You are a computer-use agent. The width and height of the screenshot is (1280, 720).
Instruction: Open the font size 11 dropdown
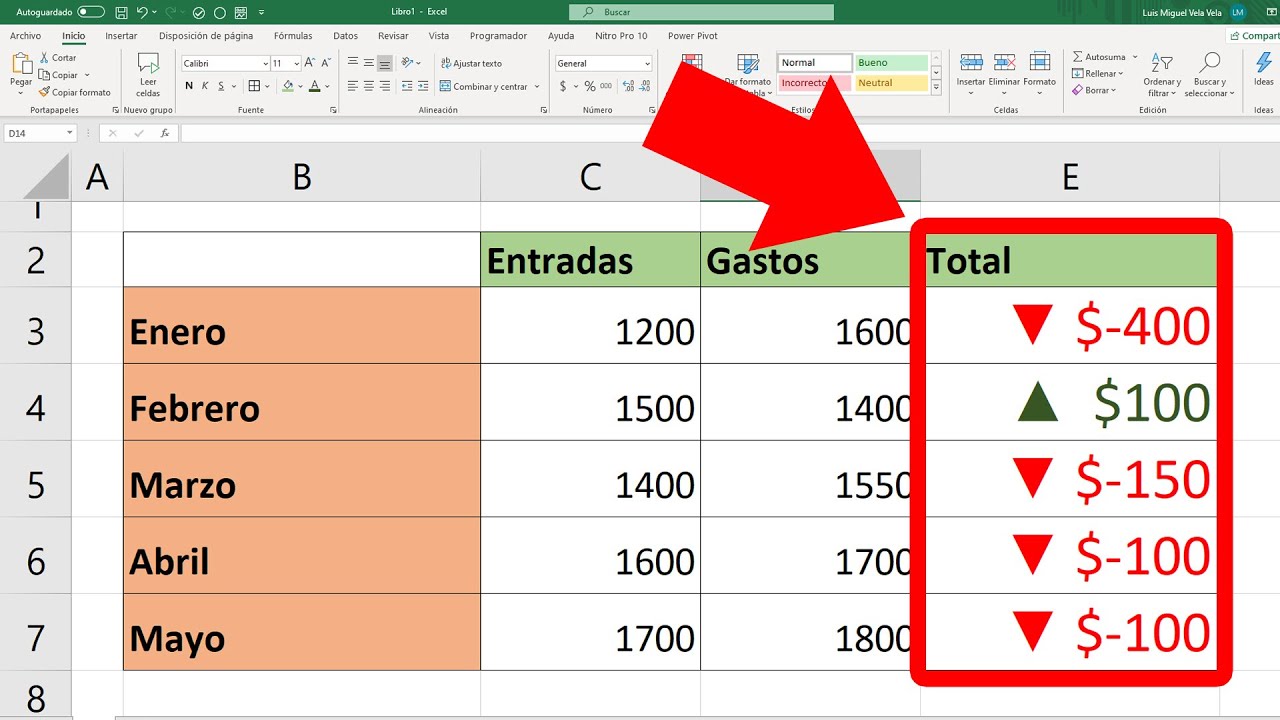297,63
